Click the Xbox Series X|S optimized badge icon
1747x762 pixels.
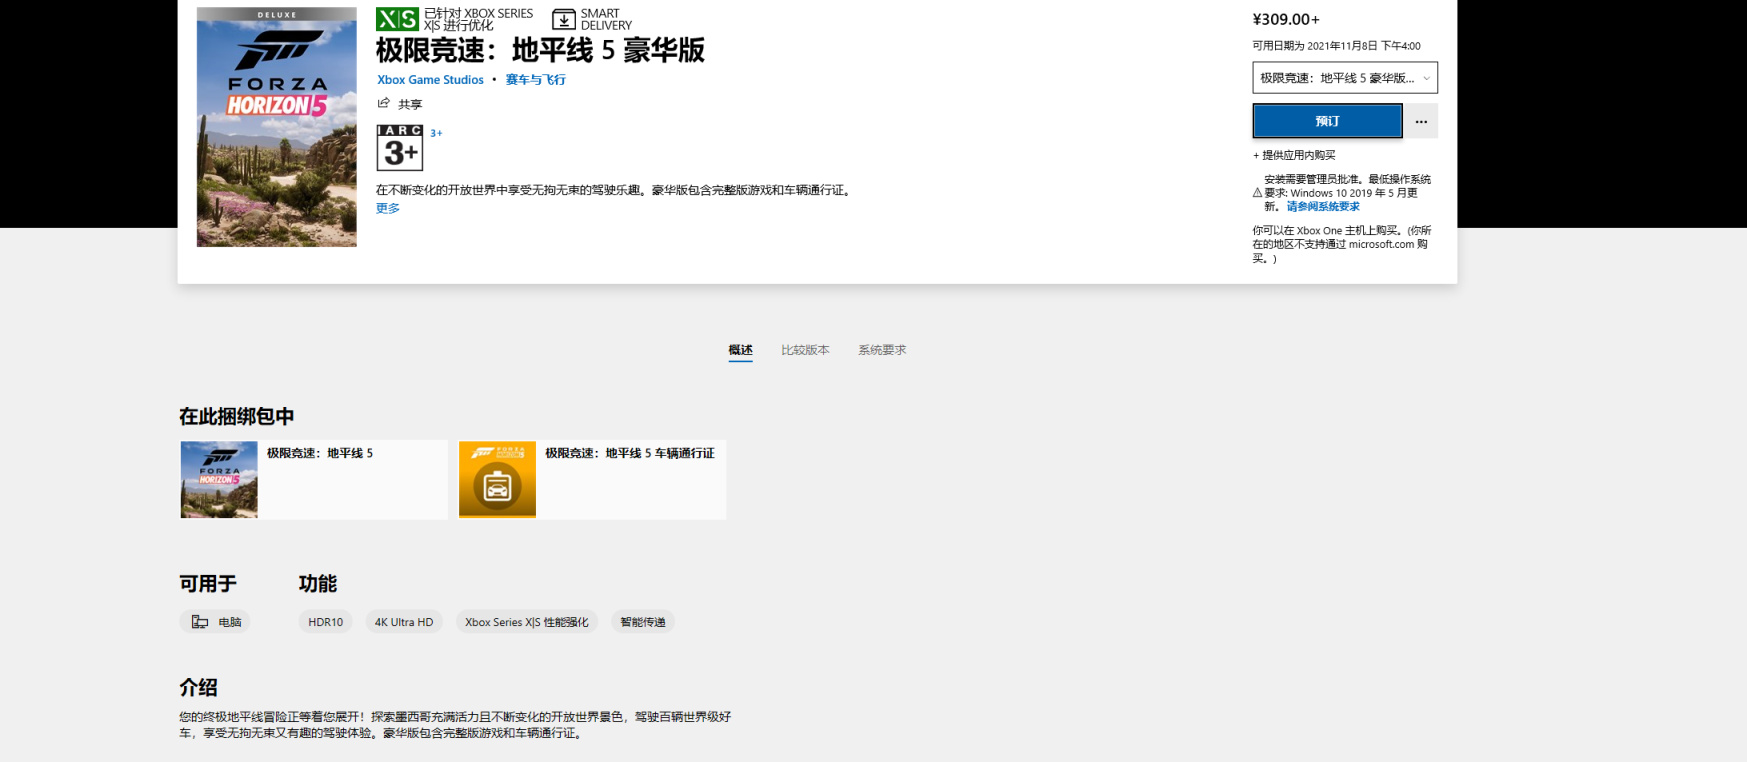point(397,19)
